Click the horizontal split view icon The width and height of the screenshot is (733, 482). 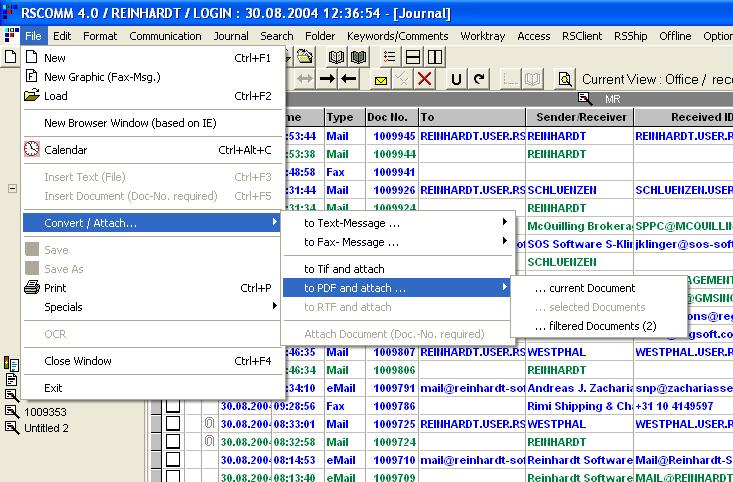412,57
